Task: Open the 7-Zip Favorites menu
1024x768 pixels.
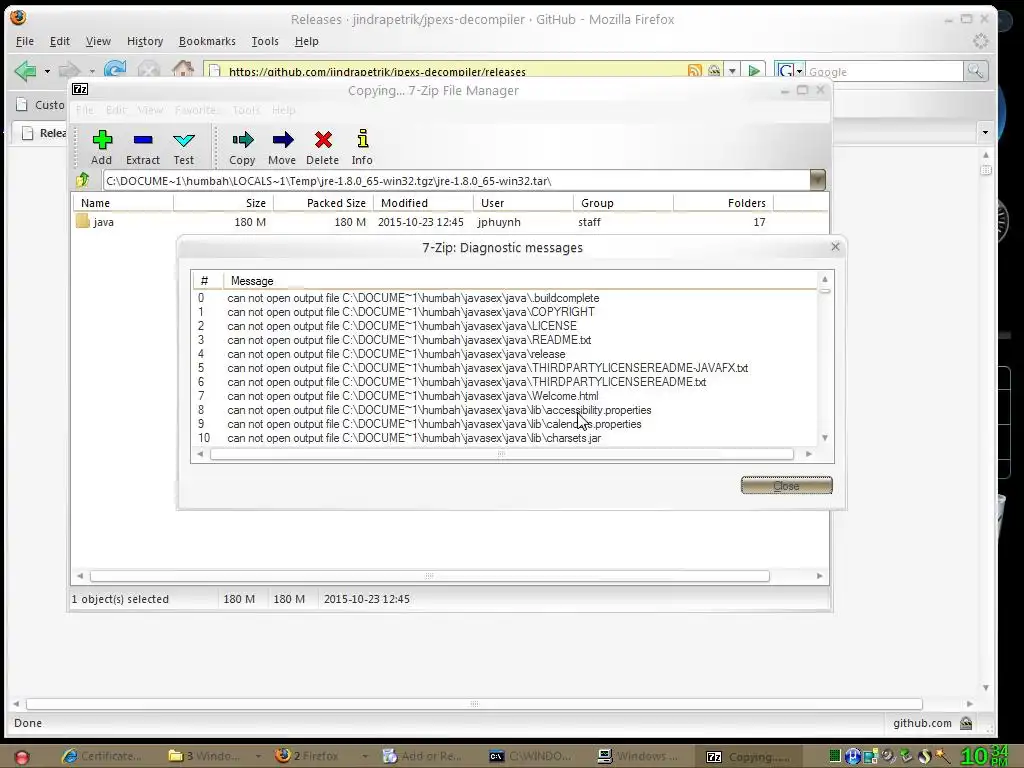Action: click(196, 110)
